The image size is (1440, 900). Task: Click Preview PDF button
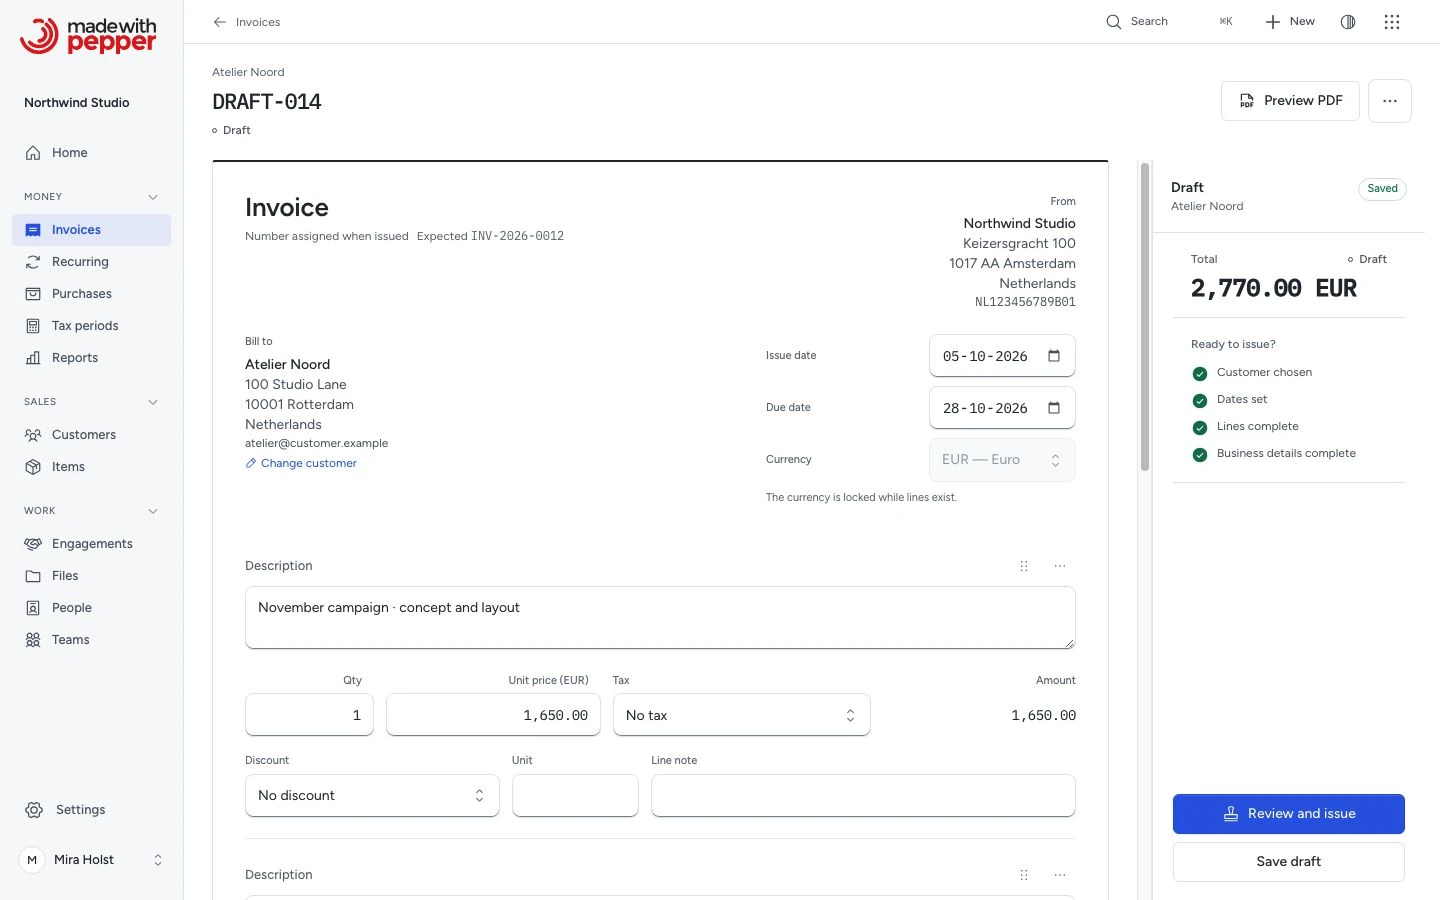[x=1290, y=101]
